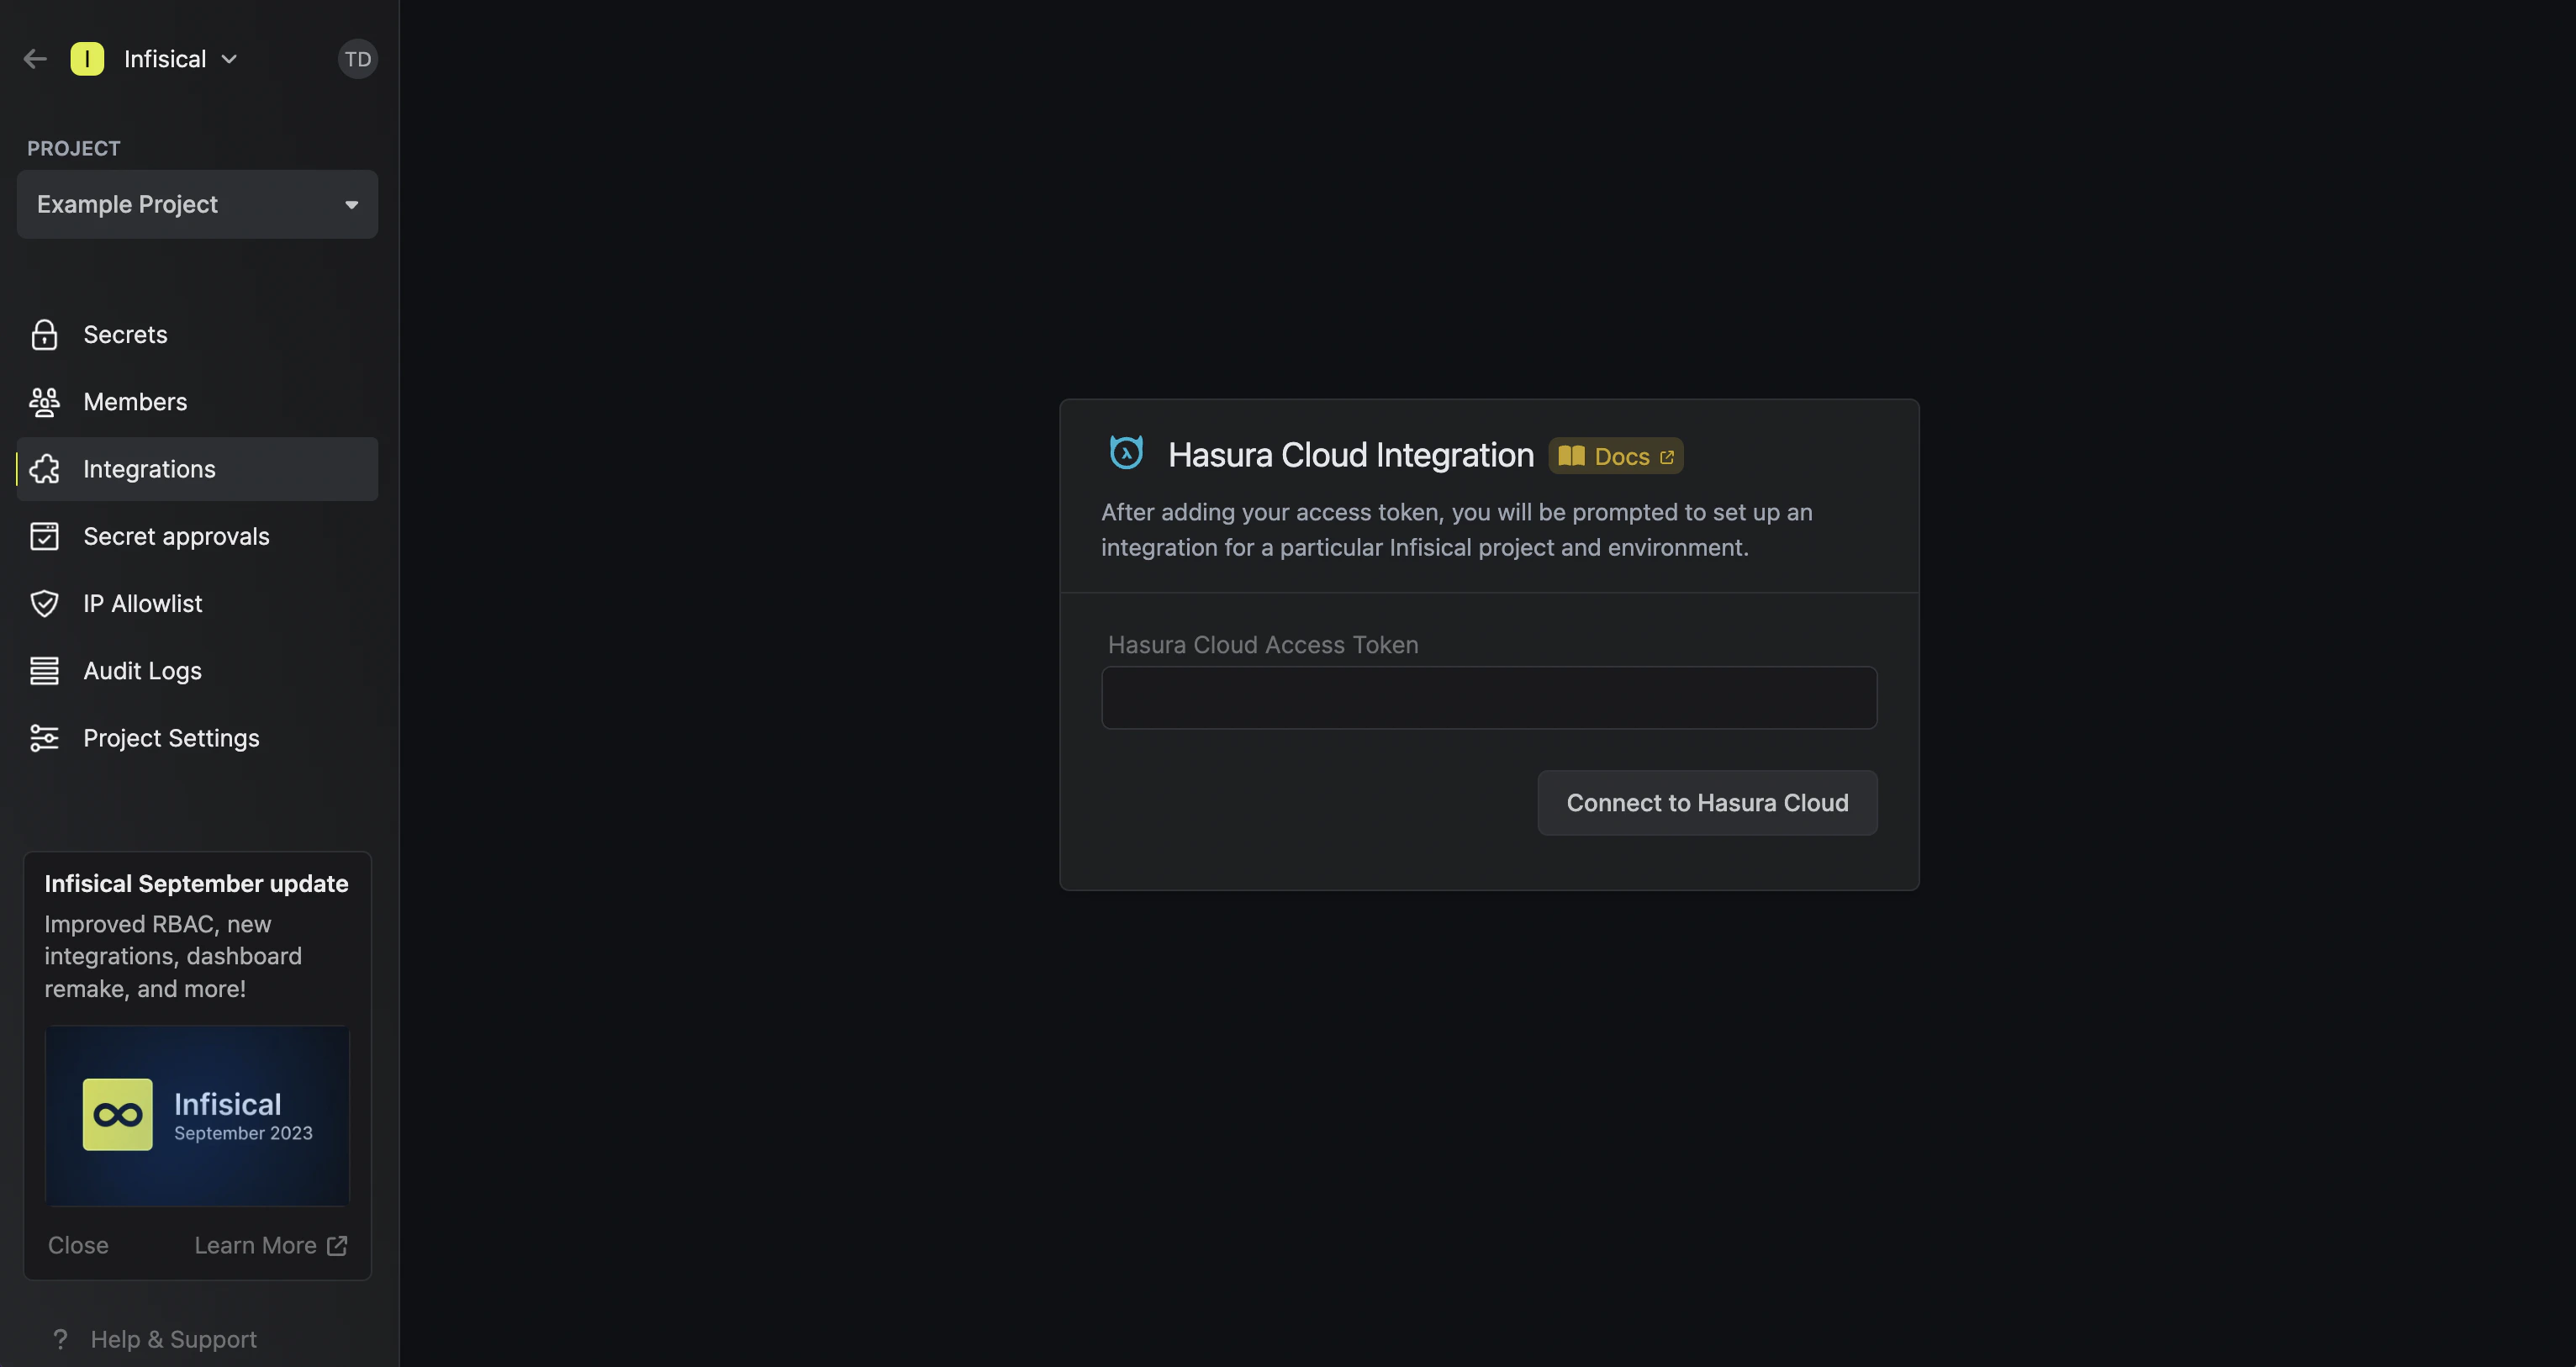The image size is (2576, 1367).
Task: Click the Secrets lock icon
Action: [44, 334]
